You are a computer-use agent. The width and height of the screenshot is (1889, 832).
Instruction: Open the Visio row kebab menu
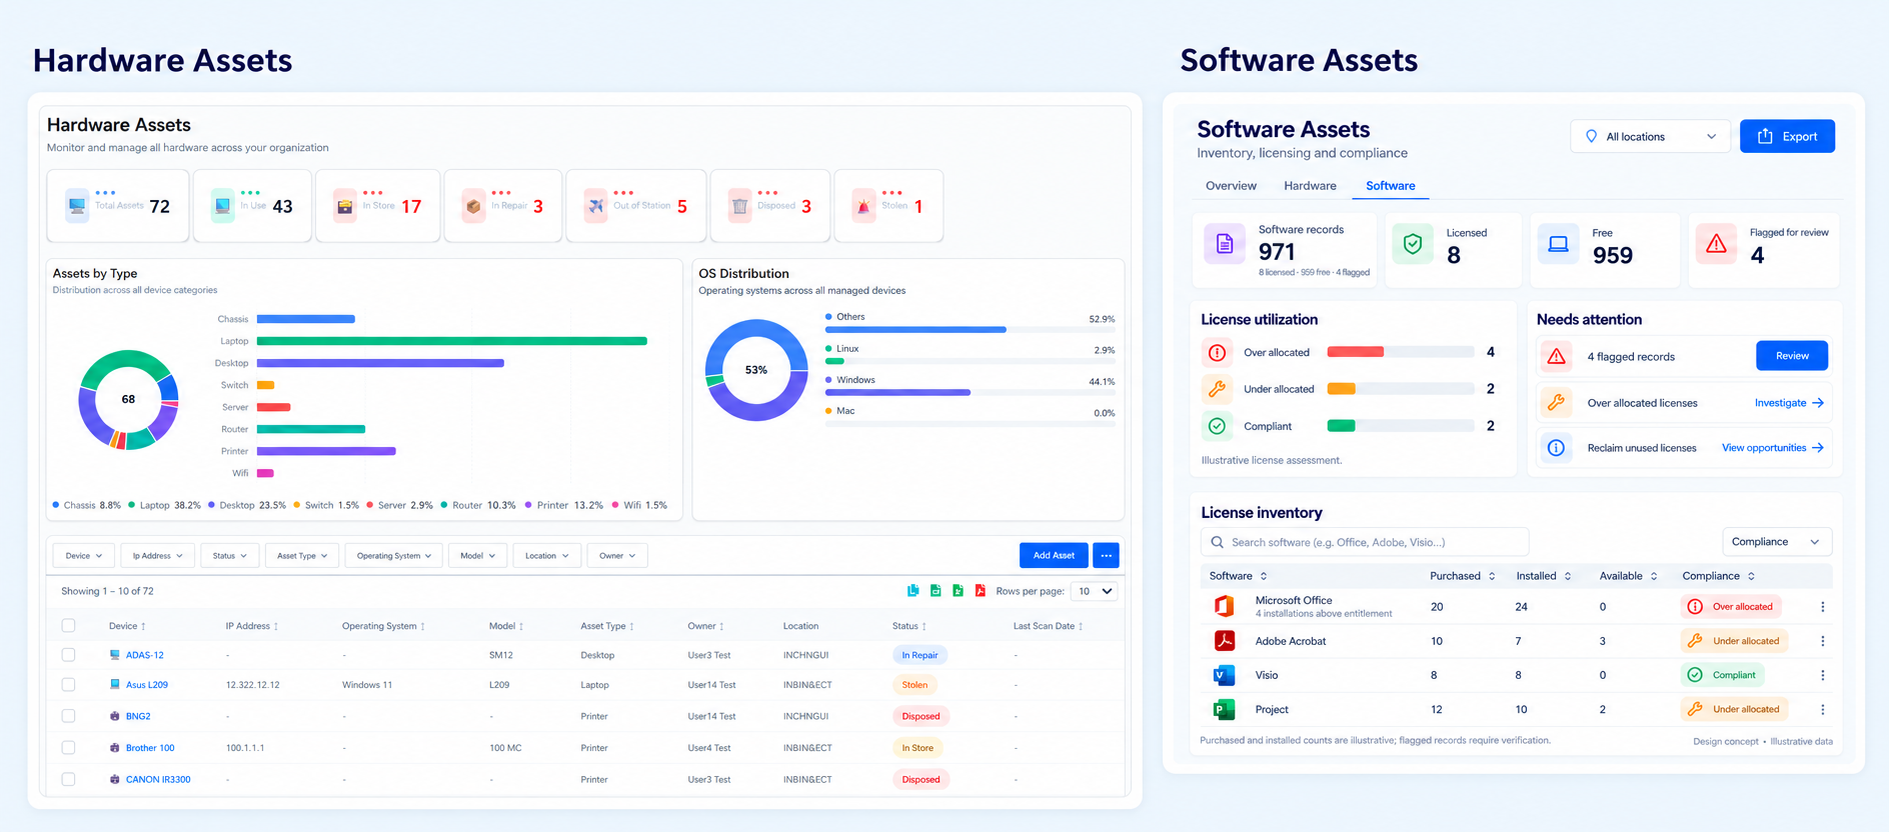[x=1822, y=675]
